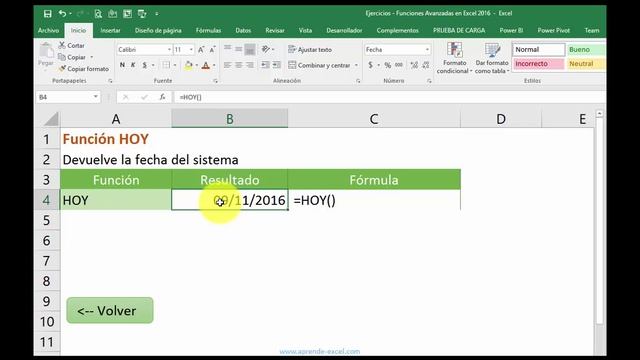The height and width of the screenshot is (360, 640).
Task: Enable Ajustar texto wrap
Action: click(310, 49)
